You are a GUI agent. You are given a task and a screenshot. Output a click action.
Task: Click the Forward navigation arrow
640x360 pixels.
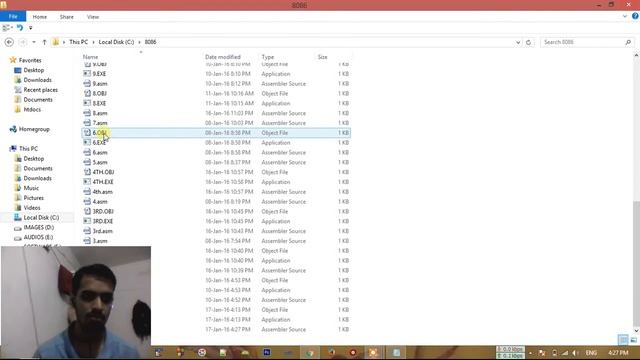[22, 42]
